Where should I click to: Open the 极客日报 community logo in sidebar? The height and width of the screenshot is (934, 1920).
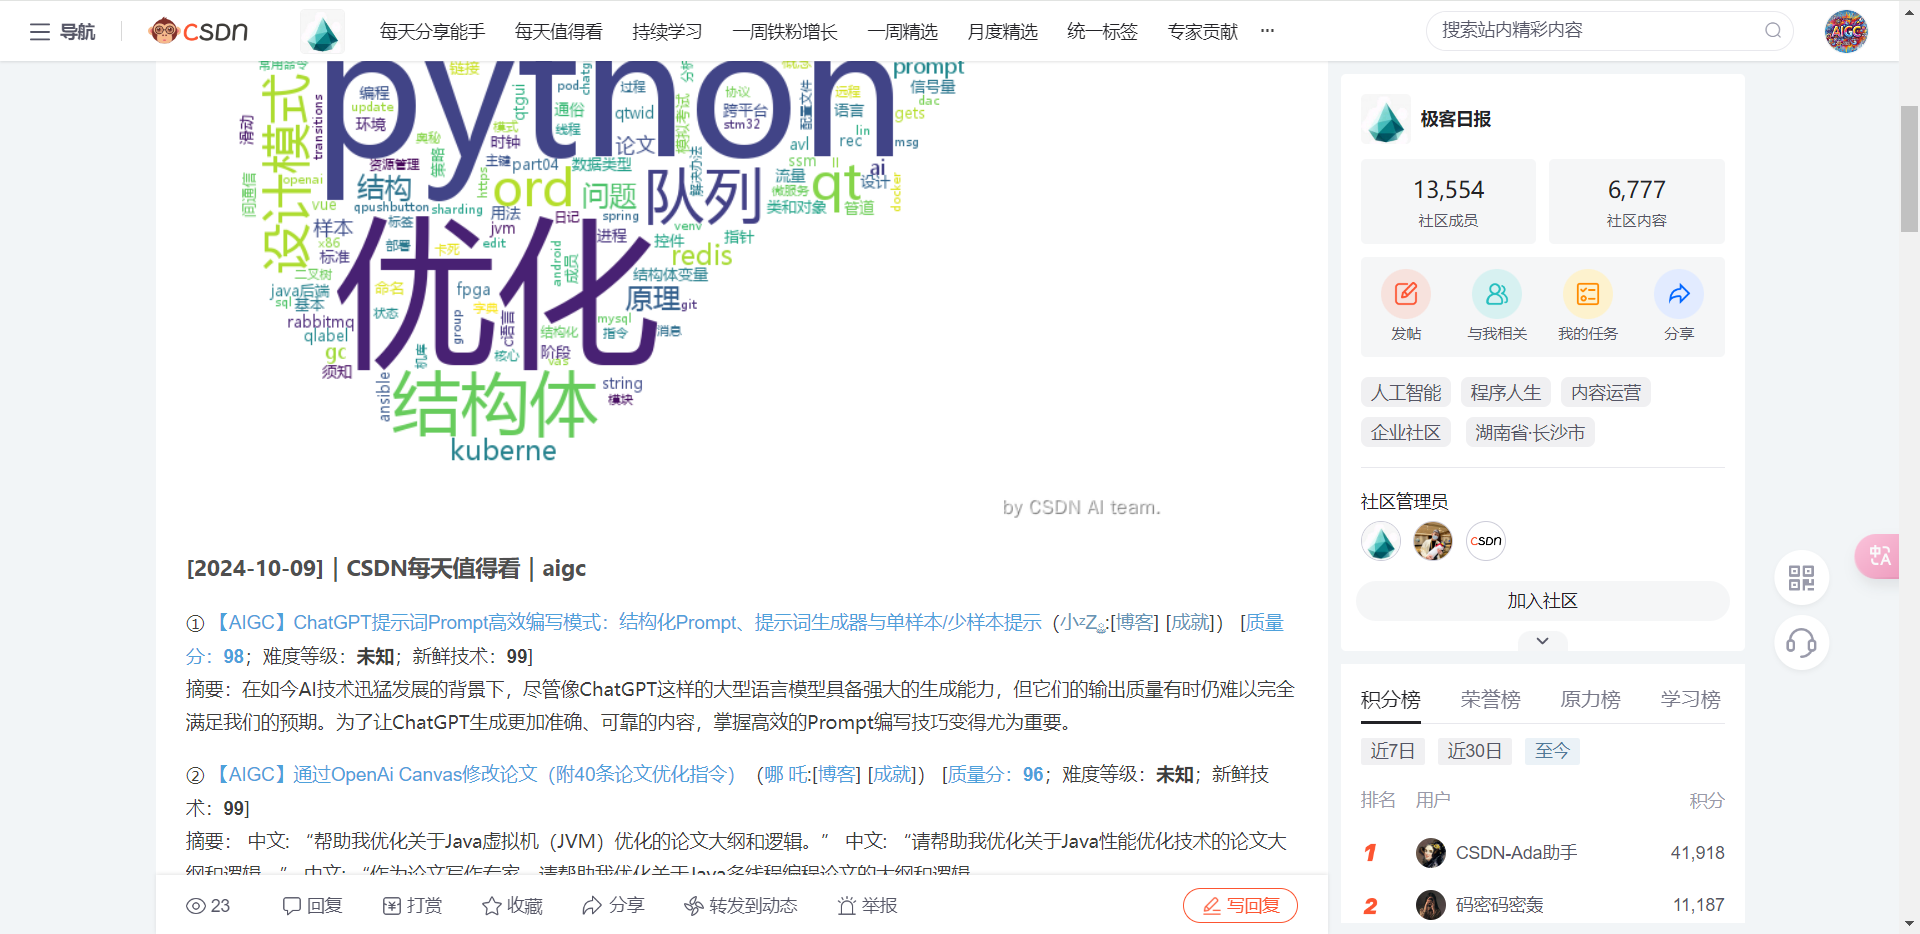1386,119
